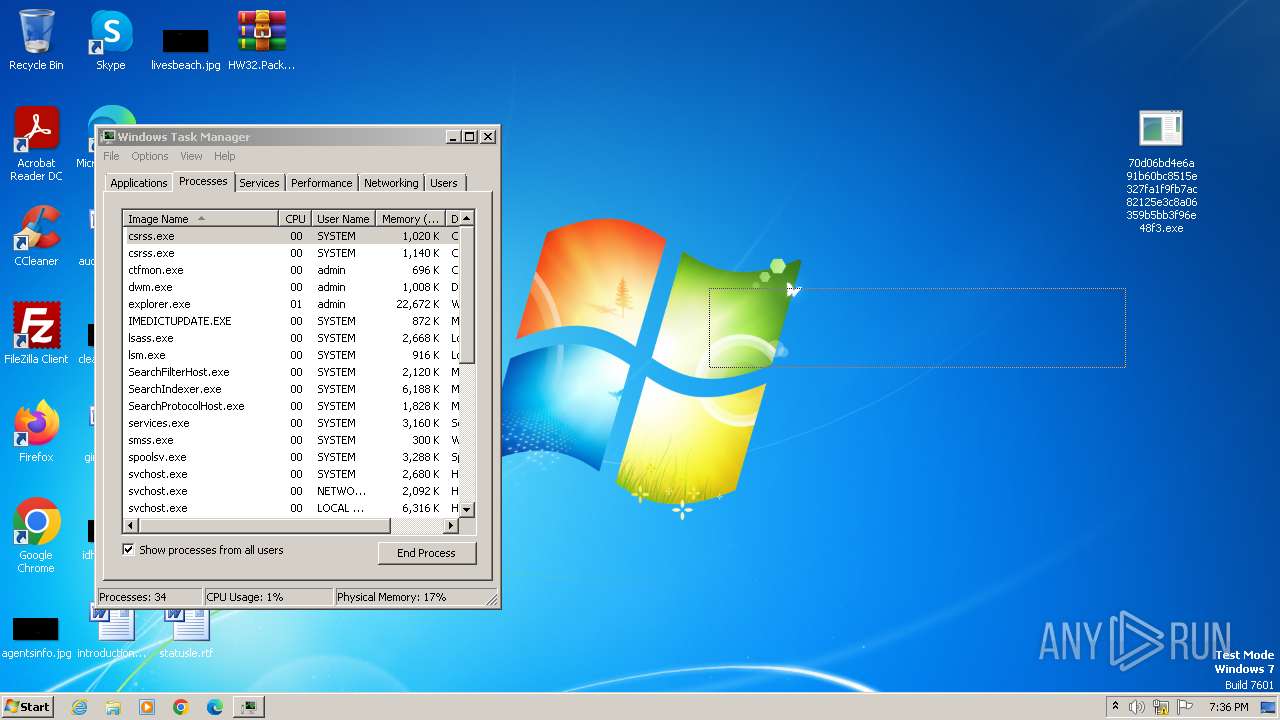
Task: Show hidden system tray icons
Action: click(x=1115, y=707)
